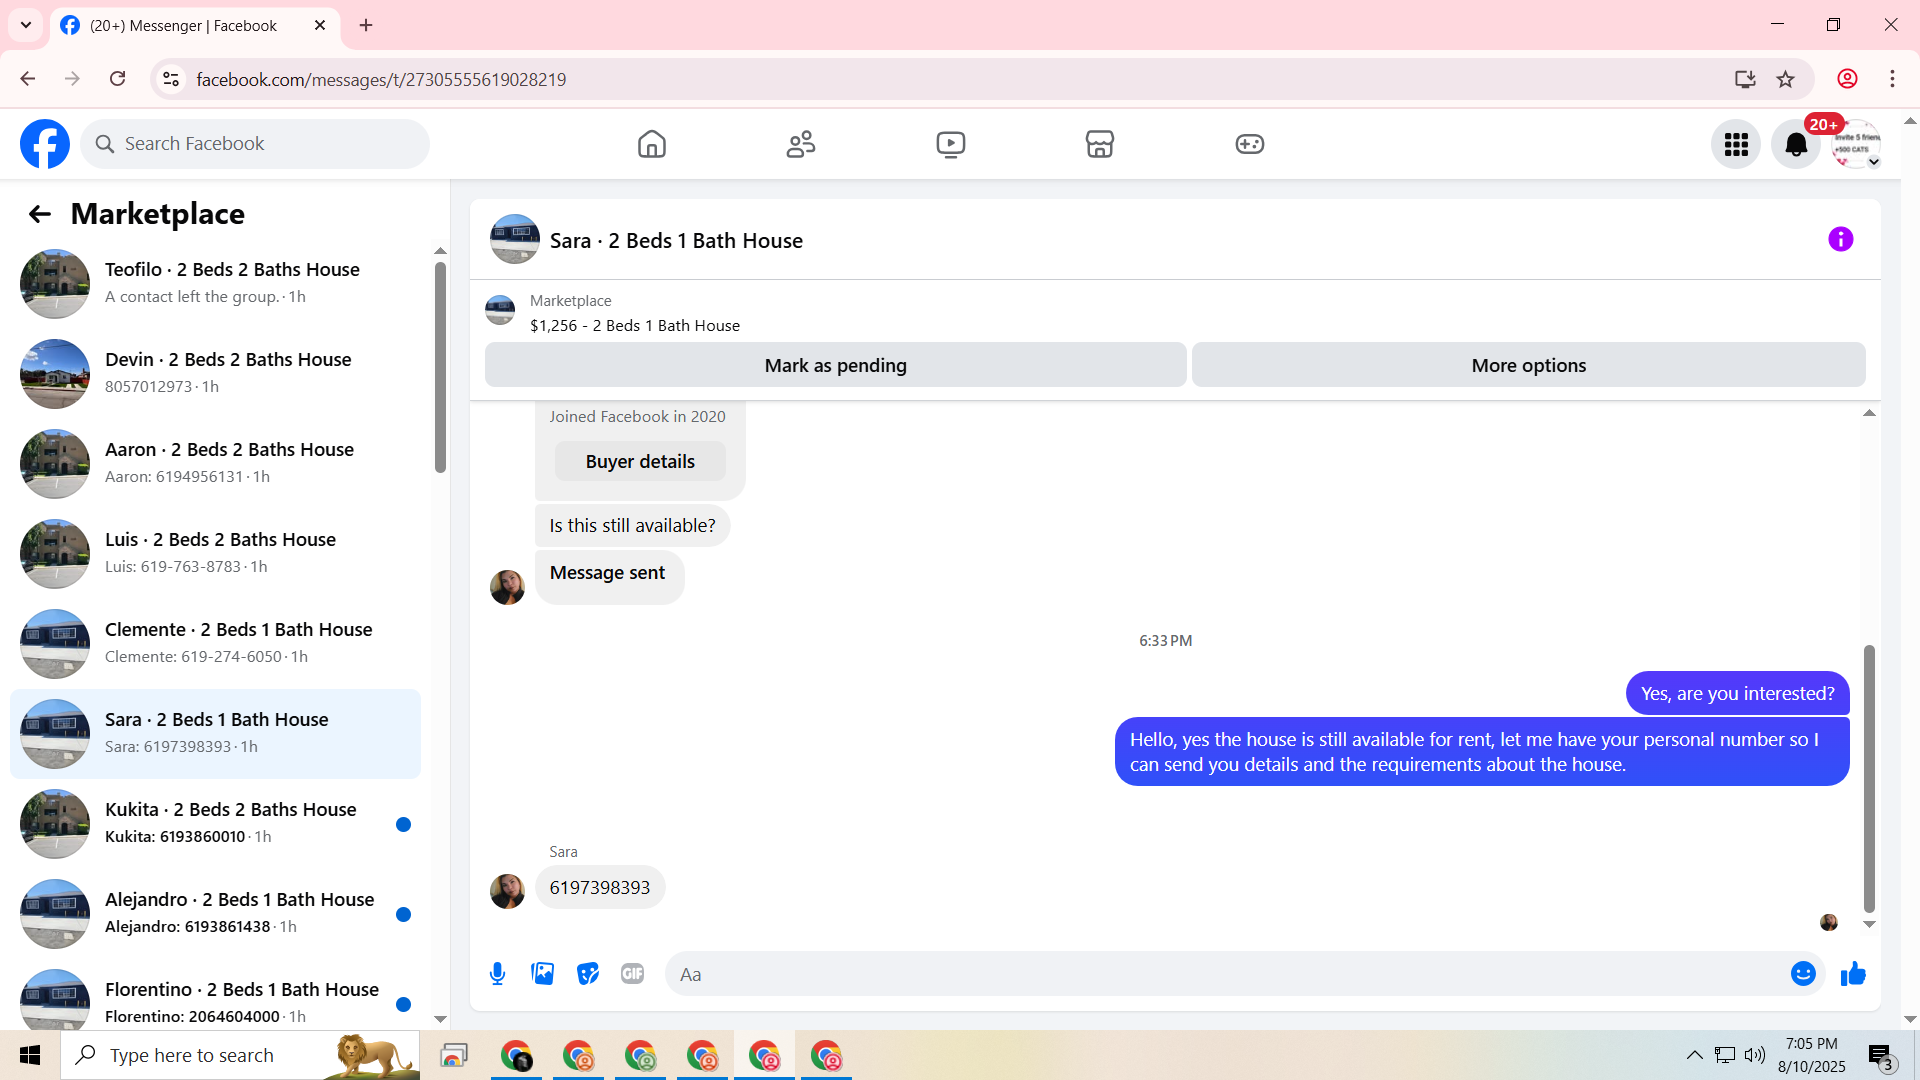Open the browser tab search dropdown

(x=26, y=25)
